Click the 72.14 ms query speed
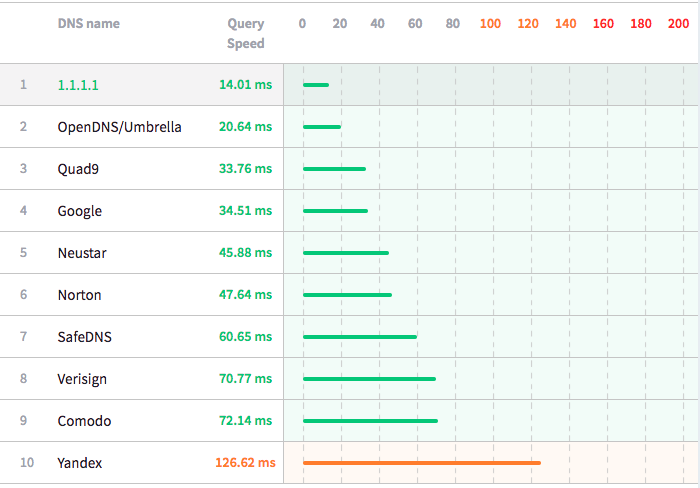Viewport: 700px width, 488px height. (x=246, y=420)
